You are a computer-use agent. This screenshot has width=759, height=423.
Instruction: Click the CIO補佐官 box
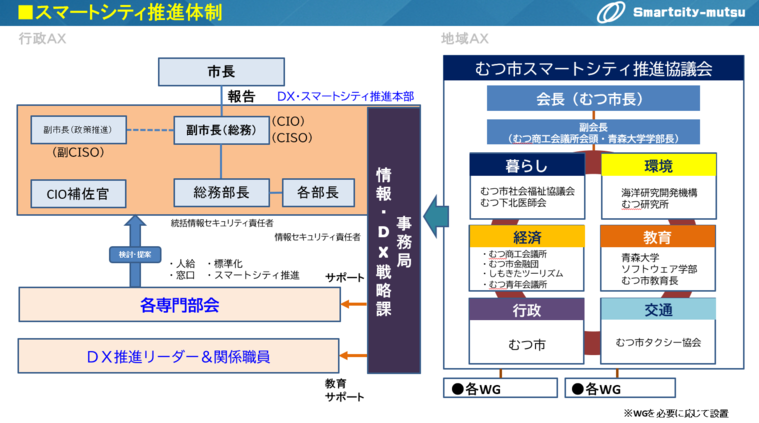(x=78, y=194)
